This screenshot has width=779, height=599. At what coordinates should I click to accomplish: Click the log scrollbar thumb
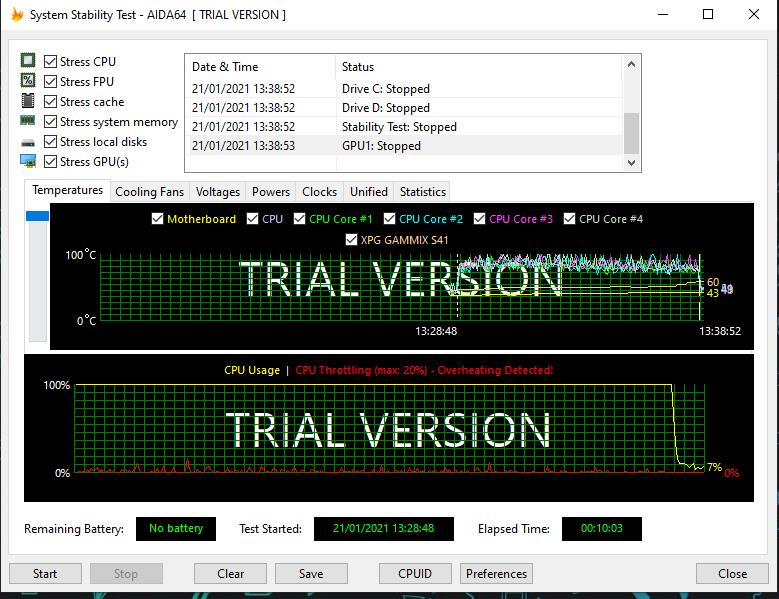pyautogui.click(x=631, y=134)
